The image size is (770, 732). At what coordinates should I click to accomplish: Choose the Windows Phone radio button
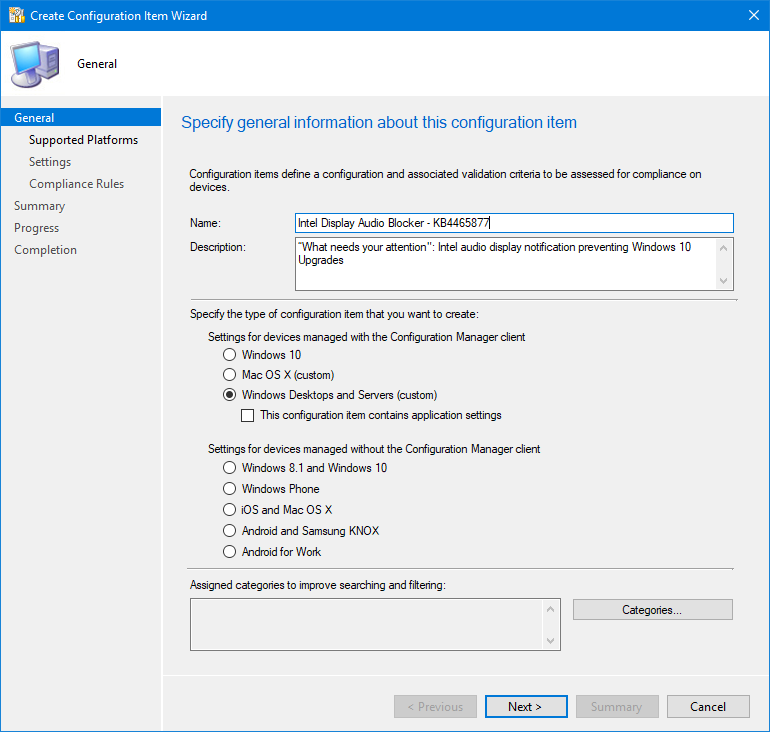[x=230, y=489]
